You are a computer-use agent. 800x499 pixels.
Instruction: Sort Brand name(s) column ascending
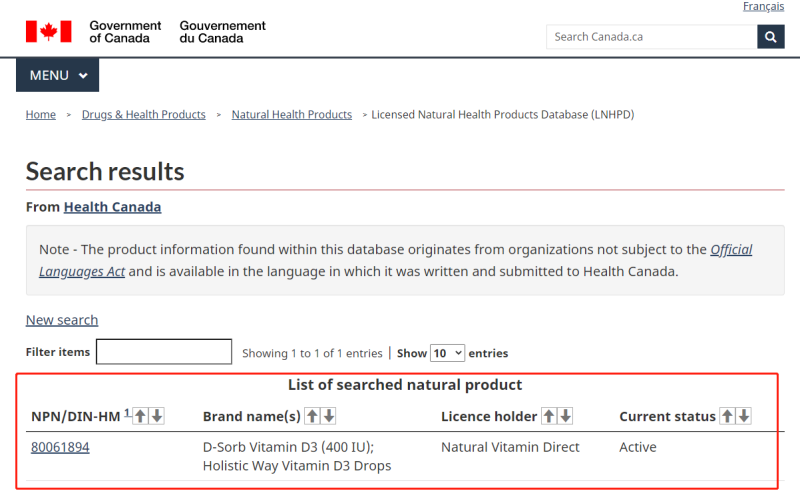point(312,416)
